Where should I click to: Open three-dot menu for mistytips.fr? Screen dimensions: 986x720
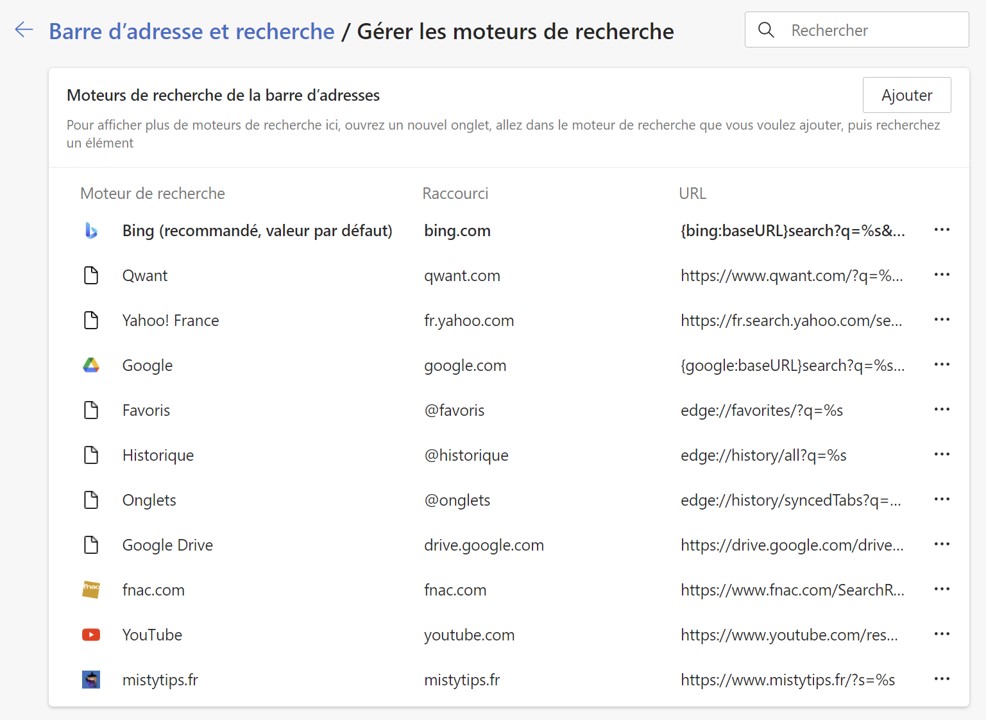coord(941,680)
